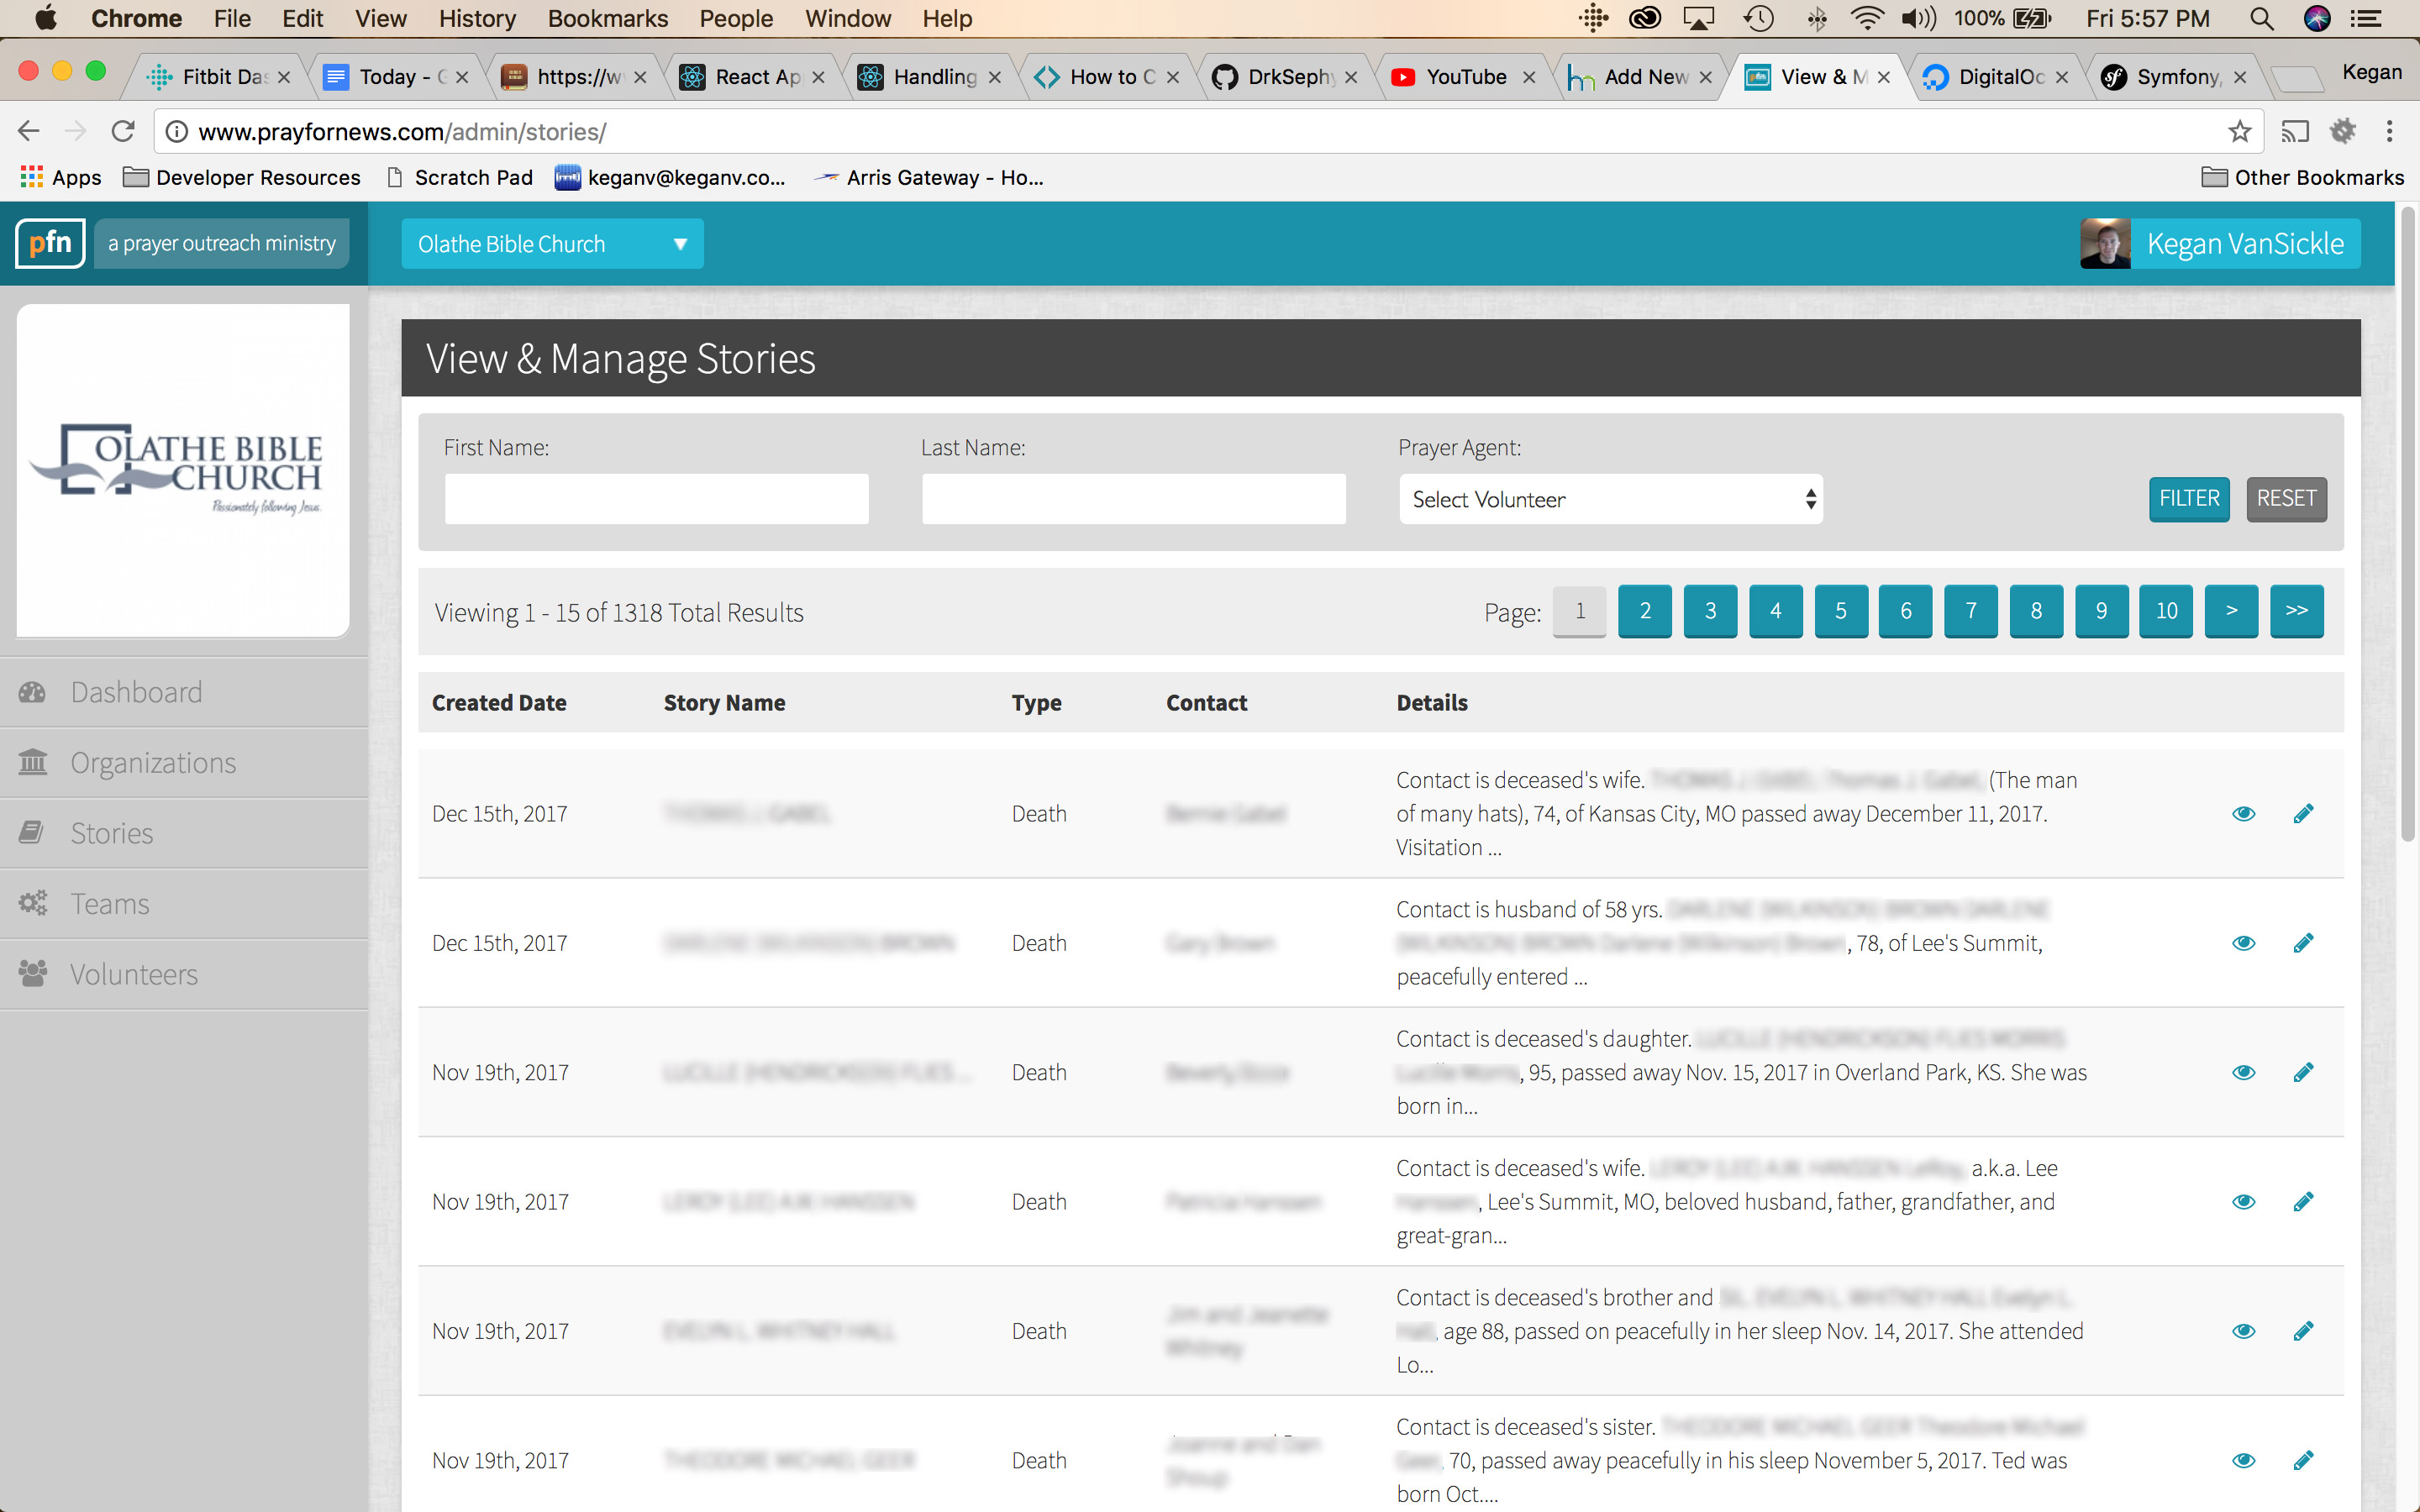Open the Developer Resources bookmark folder
The height and width of the screenshot is (1512, 2420).
[241, 177]
